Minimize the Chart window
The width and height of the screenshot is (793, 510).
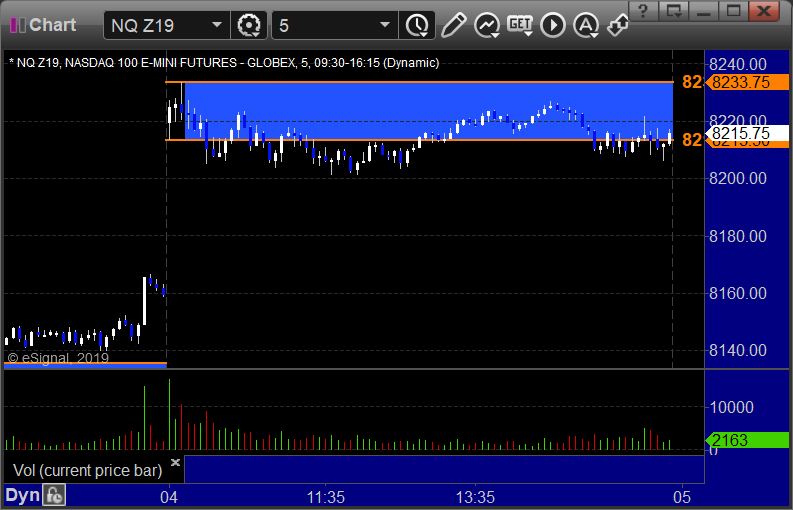point(703,10)
